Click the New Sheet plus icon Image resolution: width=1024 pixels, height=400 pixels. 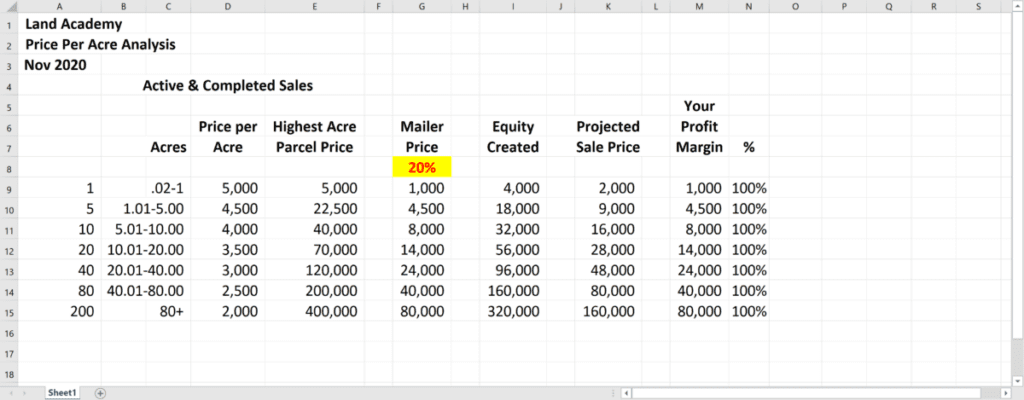click(x=100, y=393)
